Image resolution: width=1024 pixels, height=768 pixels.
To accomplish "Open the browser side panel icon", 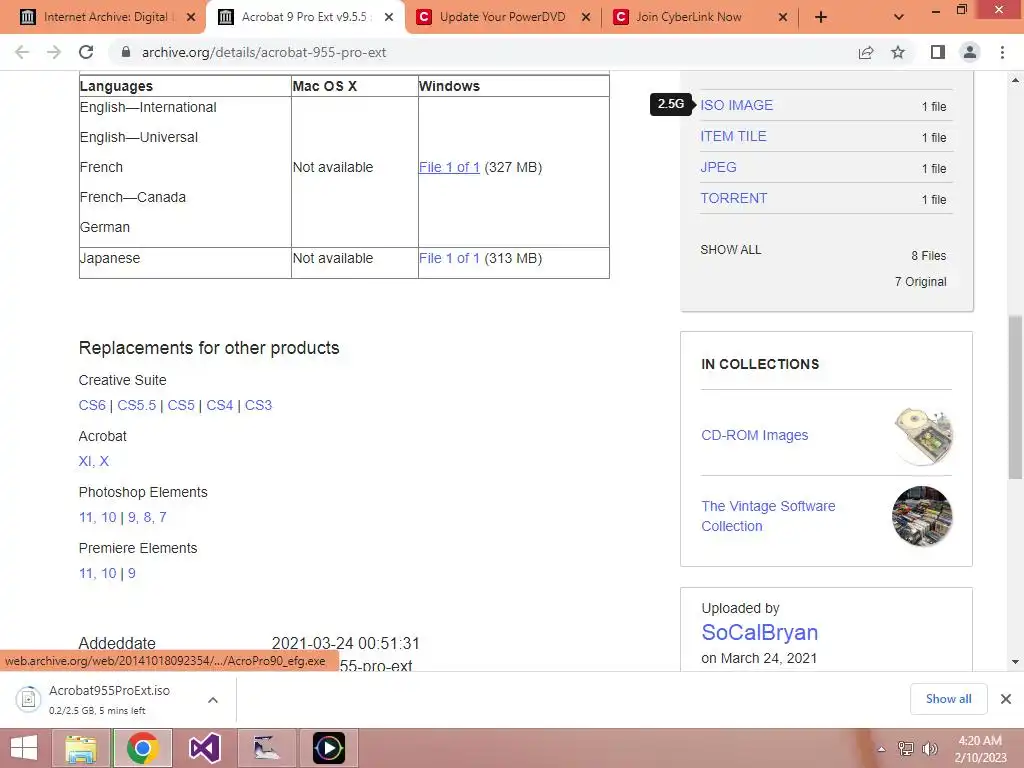I will coord(938,52).
